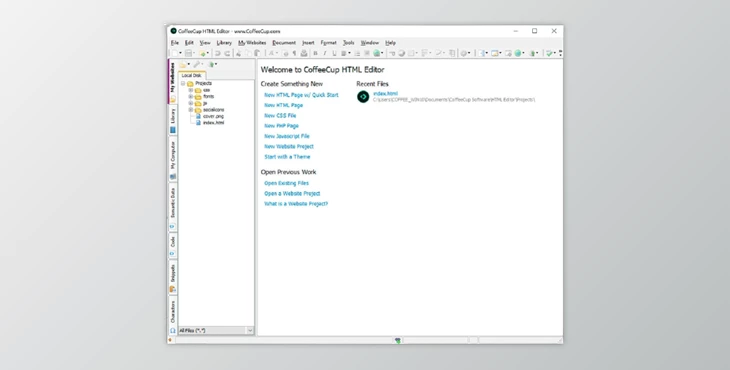Toggle Underline formatting in the toolbar
730x370 pixels.
pos(334,54)
